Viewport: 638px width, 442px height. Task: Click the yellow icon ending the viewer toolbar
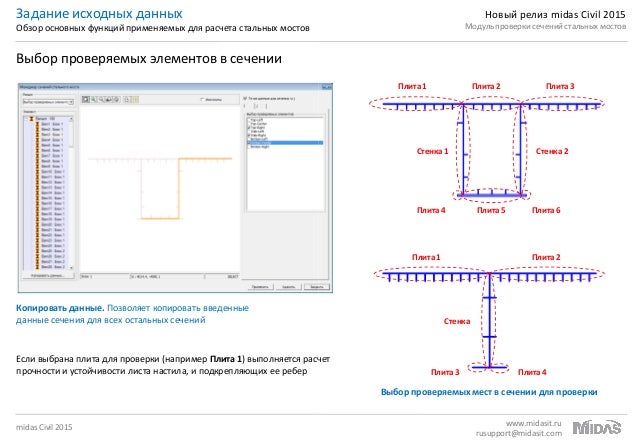(x=135, y=99)
